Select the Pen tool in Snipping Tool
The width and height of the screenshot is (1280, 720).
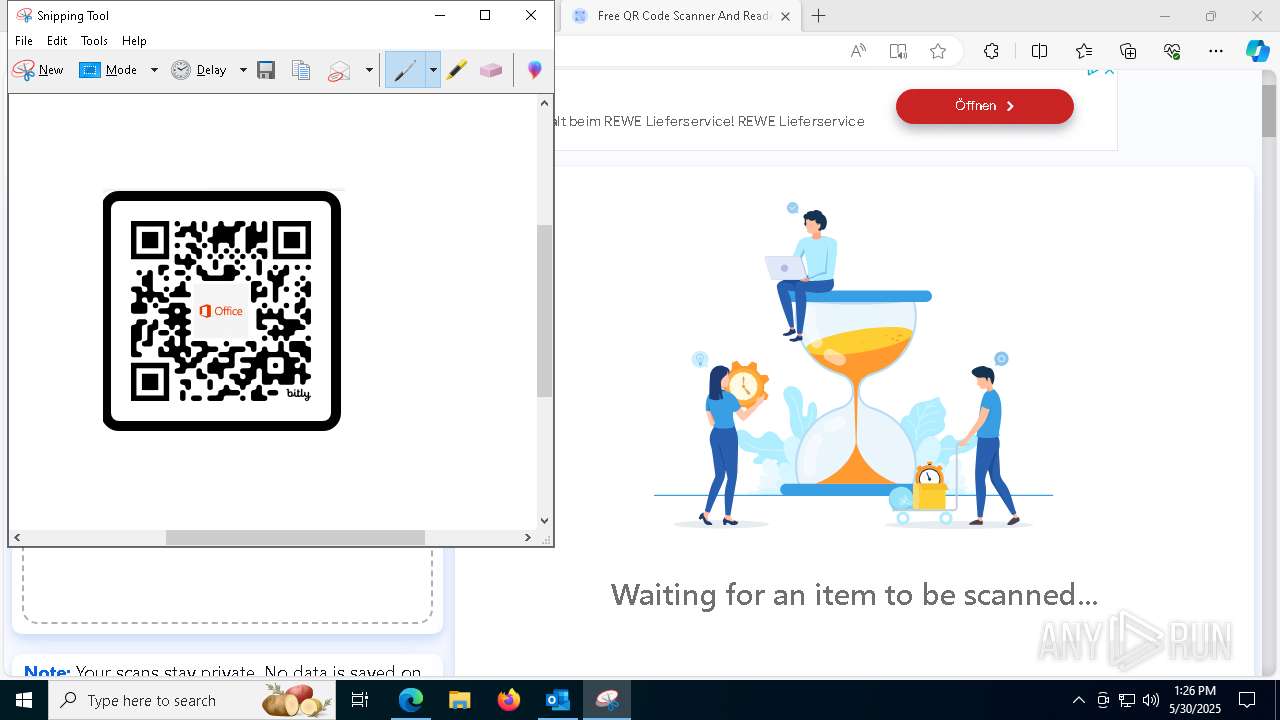405,70
